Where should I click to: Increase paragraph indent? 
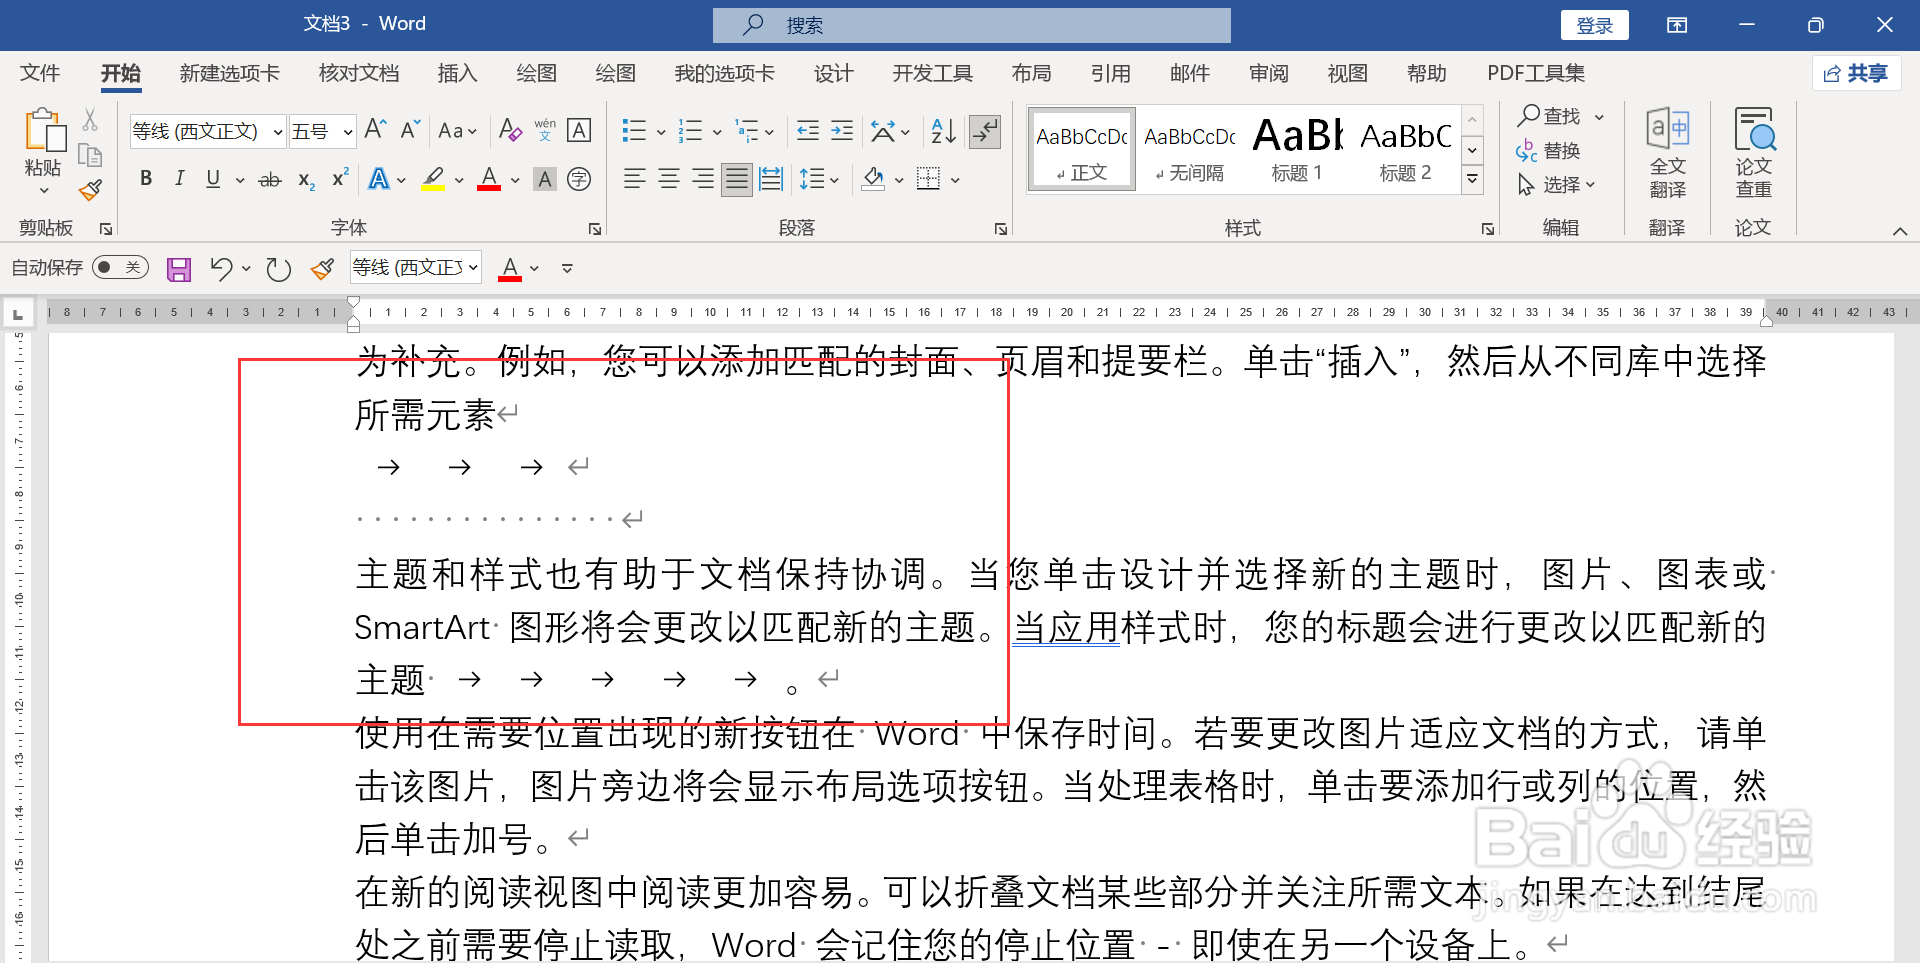point(842,131)
